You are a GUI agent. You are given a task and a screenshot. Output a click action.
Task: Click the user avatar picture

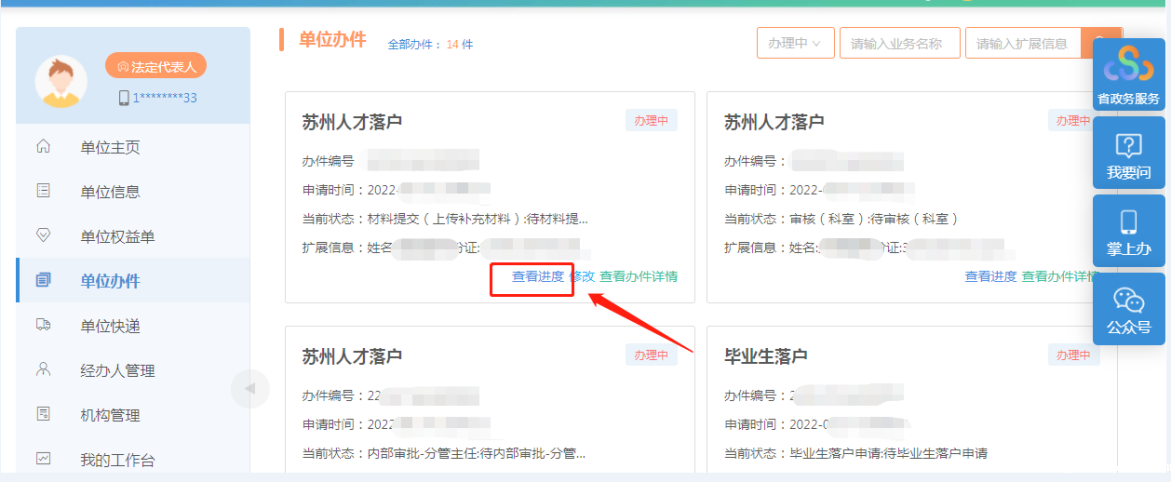pos(61,82)
